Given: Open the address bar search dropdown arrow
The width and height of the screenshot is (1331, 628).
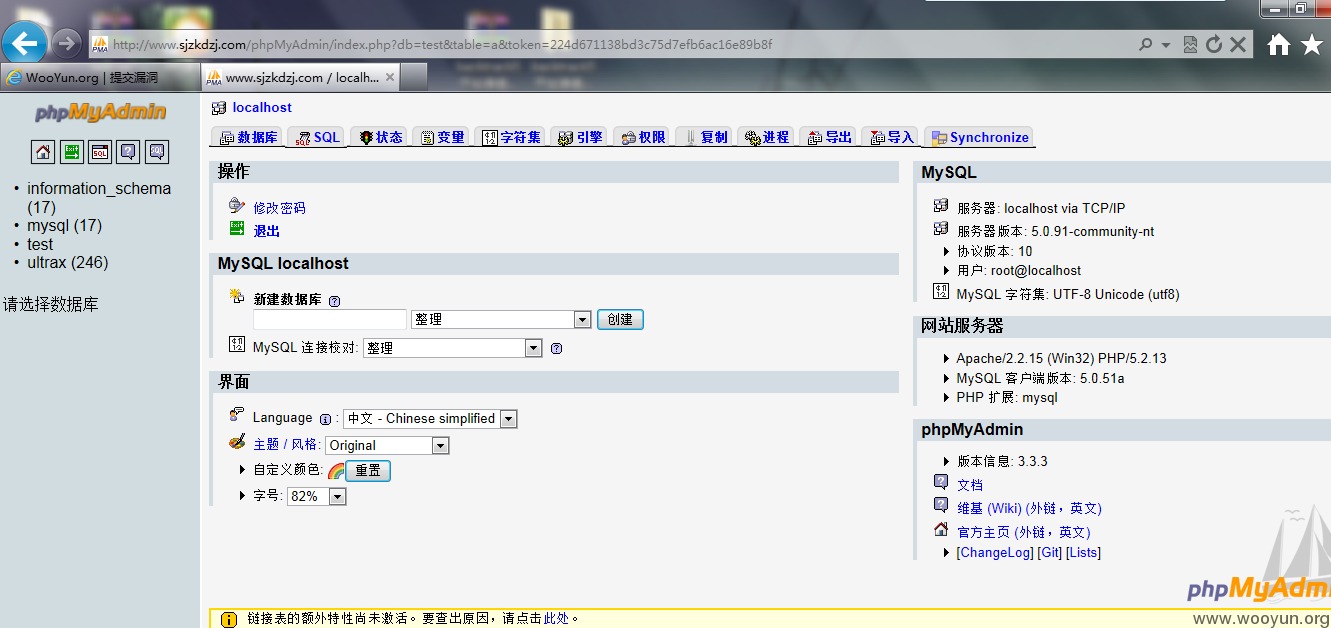Looking at the screenshot, I should [1166, 45].
